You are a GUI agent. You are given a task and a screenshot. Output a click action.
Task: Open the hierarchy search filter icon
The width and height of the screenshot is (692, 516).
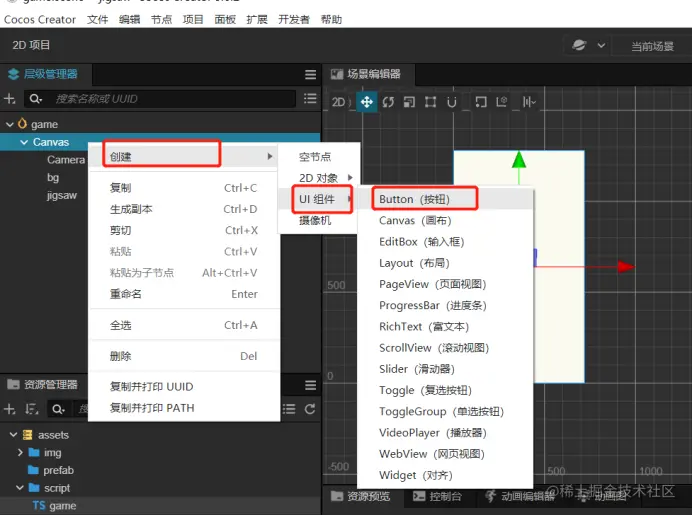(x=35, y=98)
